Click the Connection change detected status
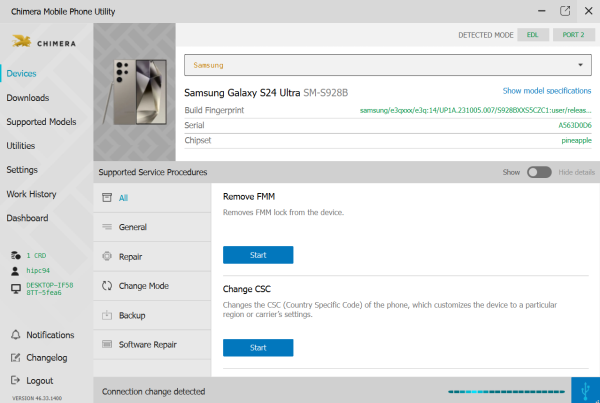 click(x=153, y=392)
